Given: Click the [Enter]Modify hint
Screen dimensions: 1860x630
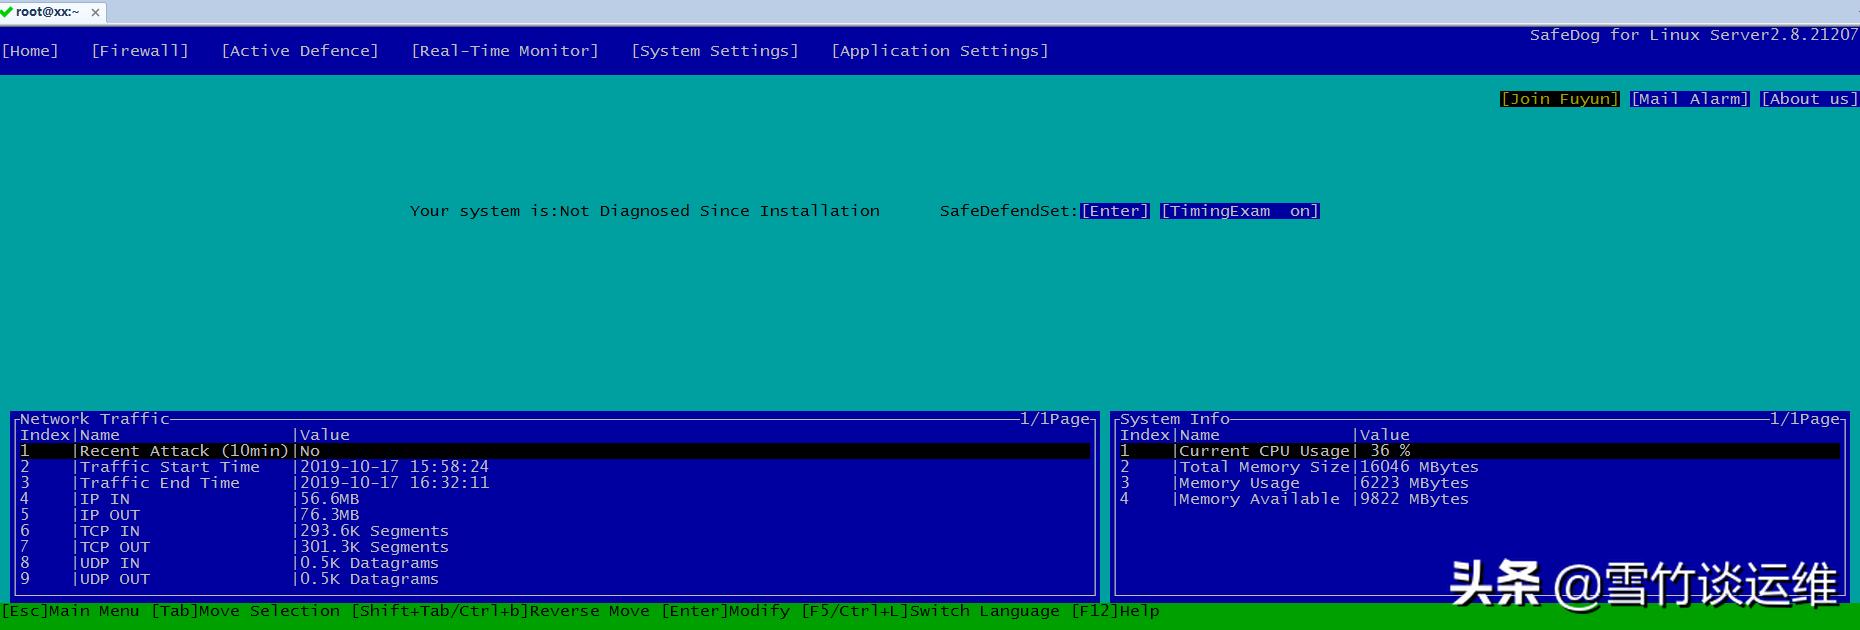Looking at the screenshot, I should point(725,611).
